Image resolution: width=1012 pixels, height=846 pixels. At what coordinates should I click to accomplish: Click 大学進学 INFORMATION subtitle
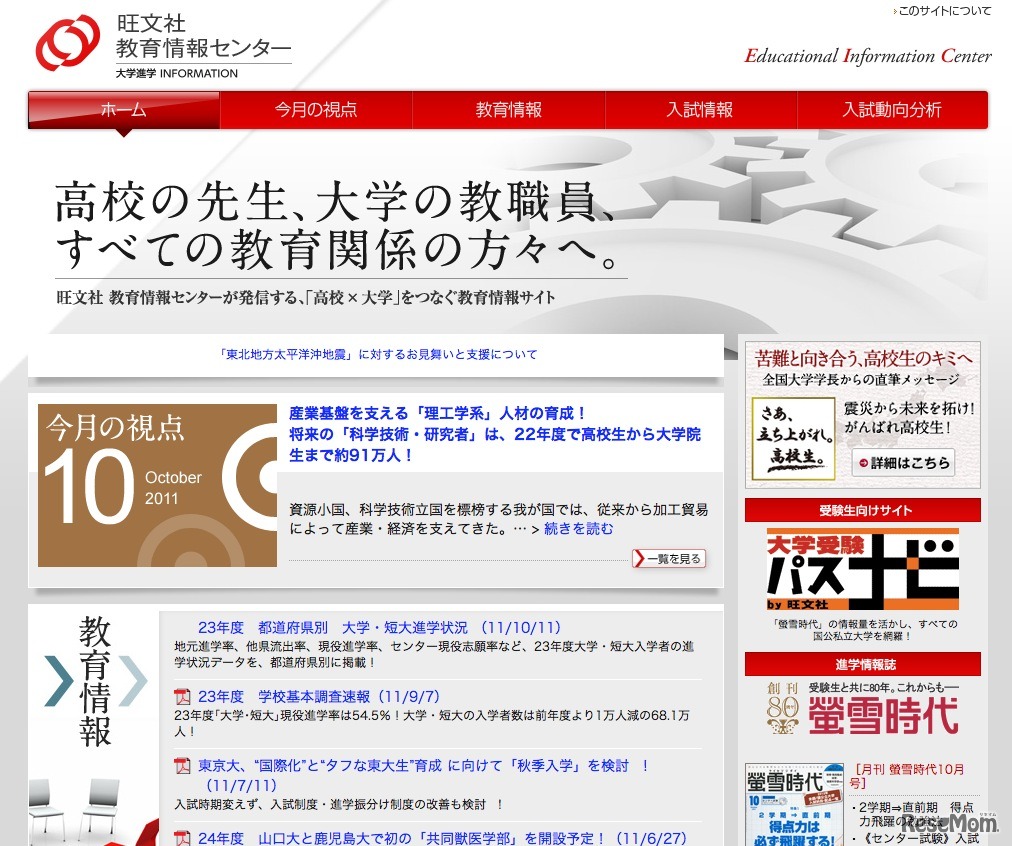tap(177, 74)
